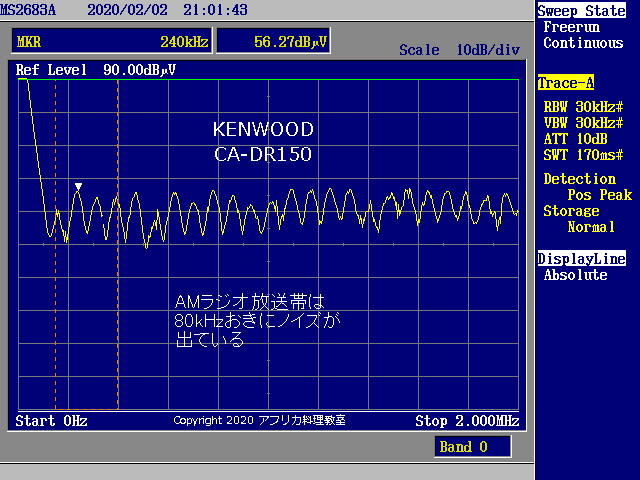Screen dimensions: 640x480
Task: Click the Start 0Hz label
Action: [x=51, y=420]
